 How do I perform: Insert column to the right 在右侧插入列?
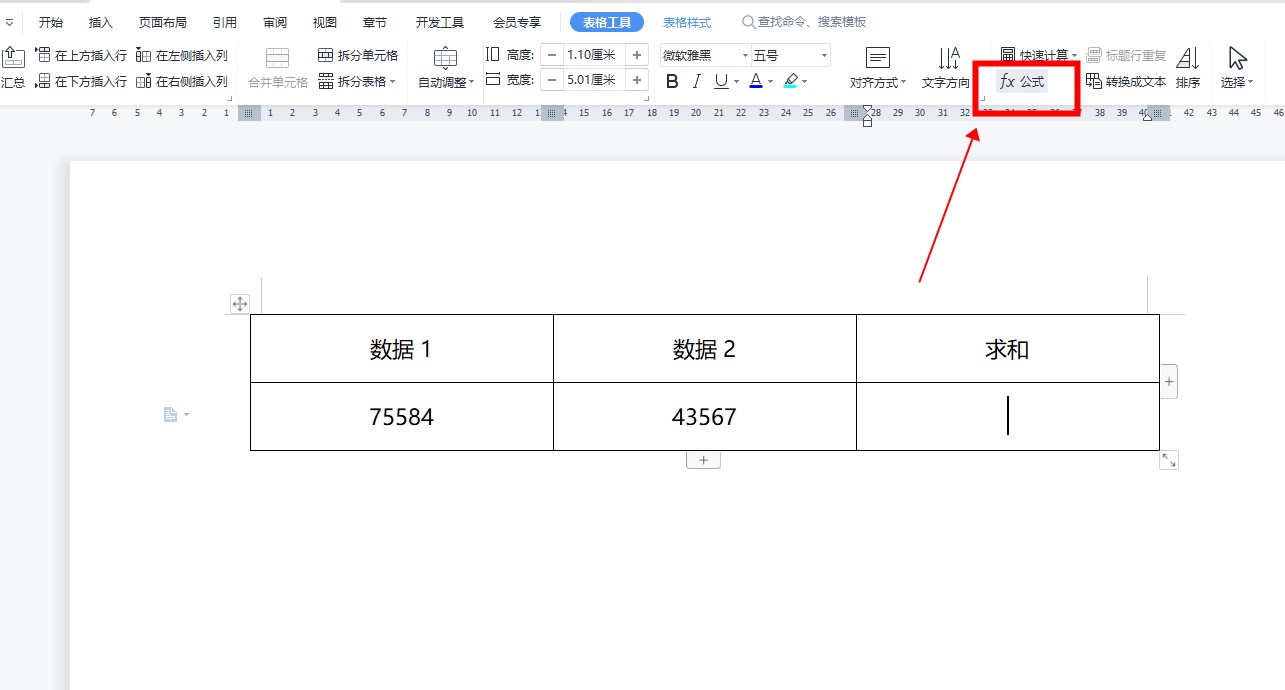(x=182, y=82)
